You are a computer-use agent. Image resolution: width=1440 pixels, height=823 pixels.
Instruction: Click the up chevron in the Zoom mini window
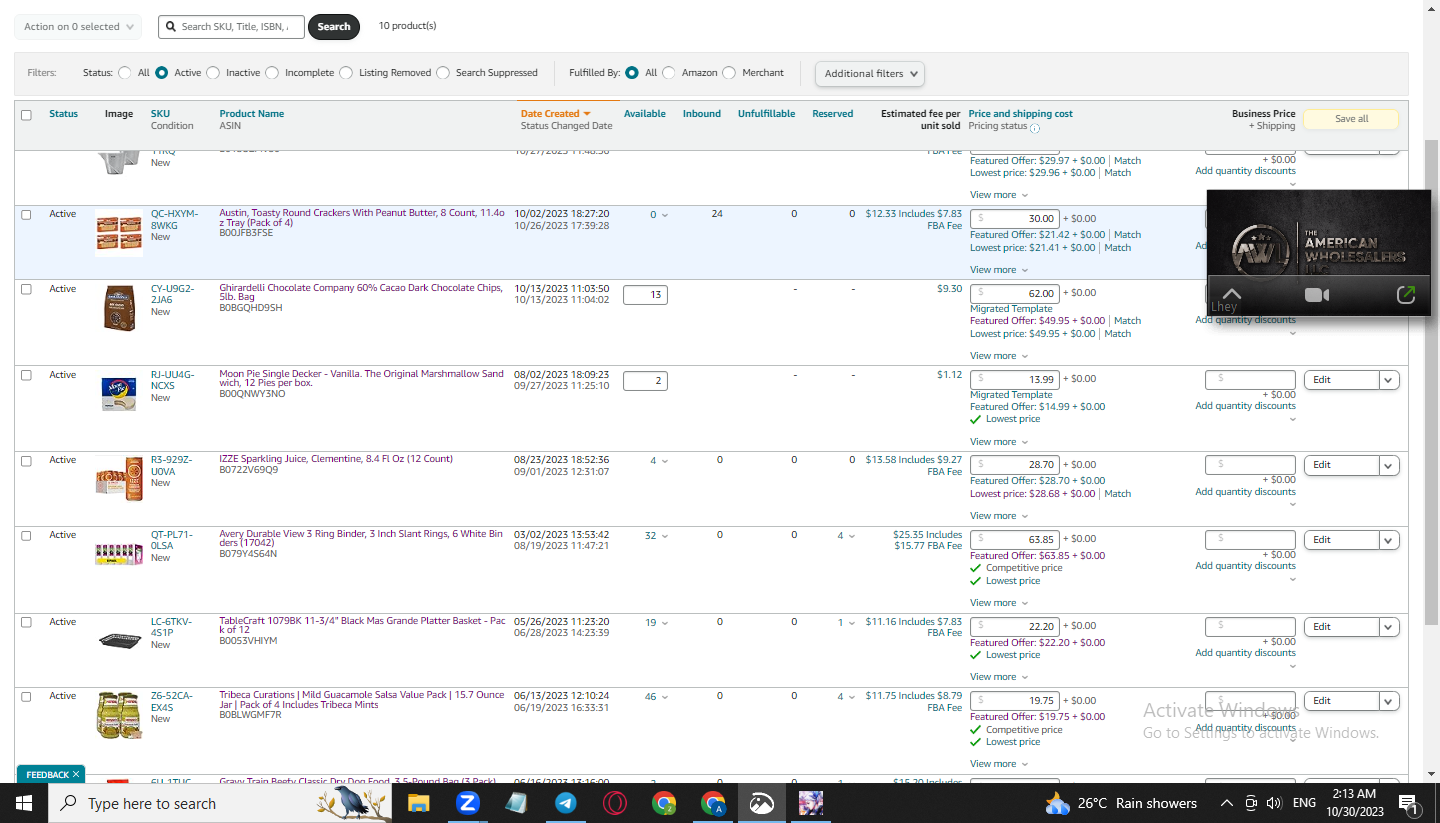(1231, 295)
